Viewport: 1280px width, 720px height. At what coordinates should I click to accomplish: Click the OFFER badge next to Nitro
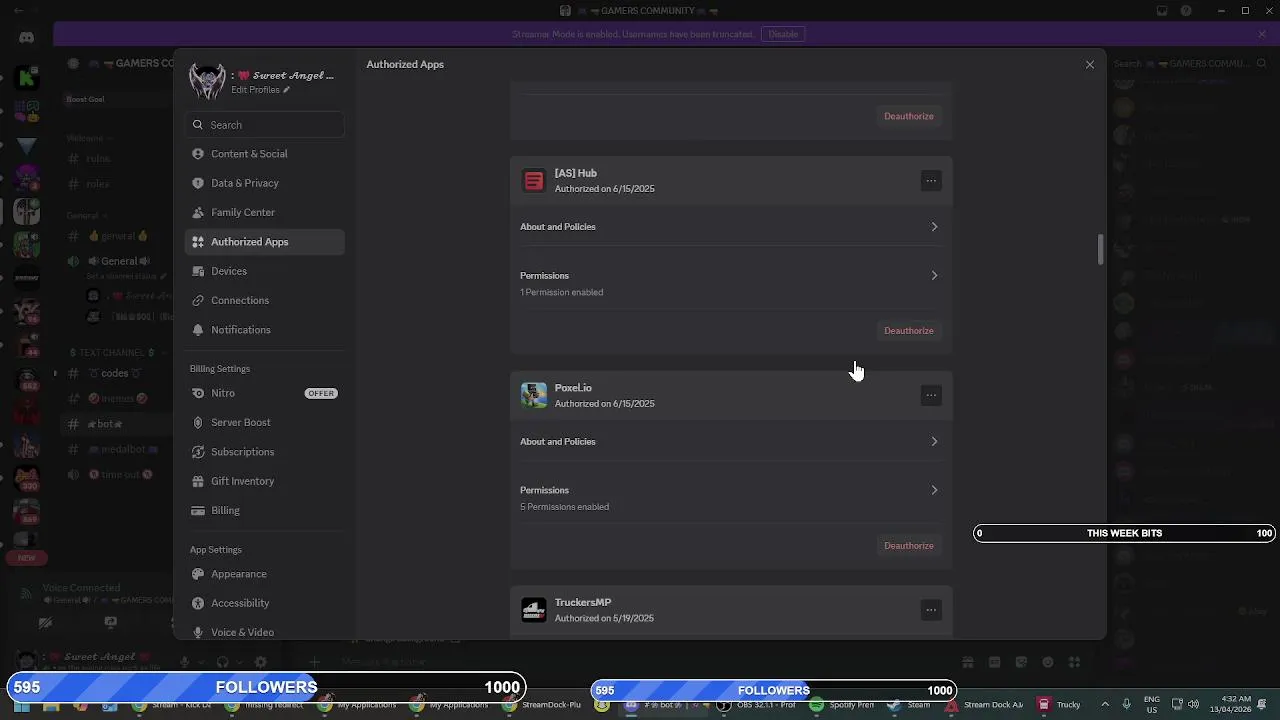point(321,393)
